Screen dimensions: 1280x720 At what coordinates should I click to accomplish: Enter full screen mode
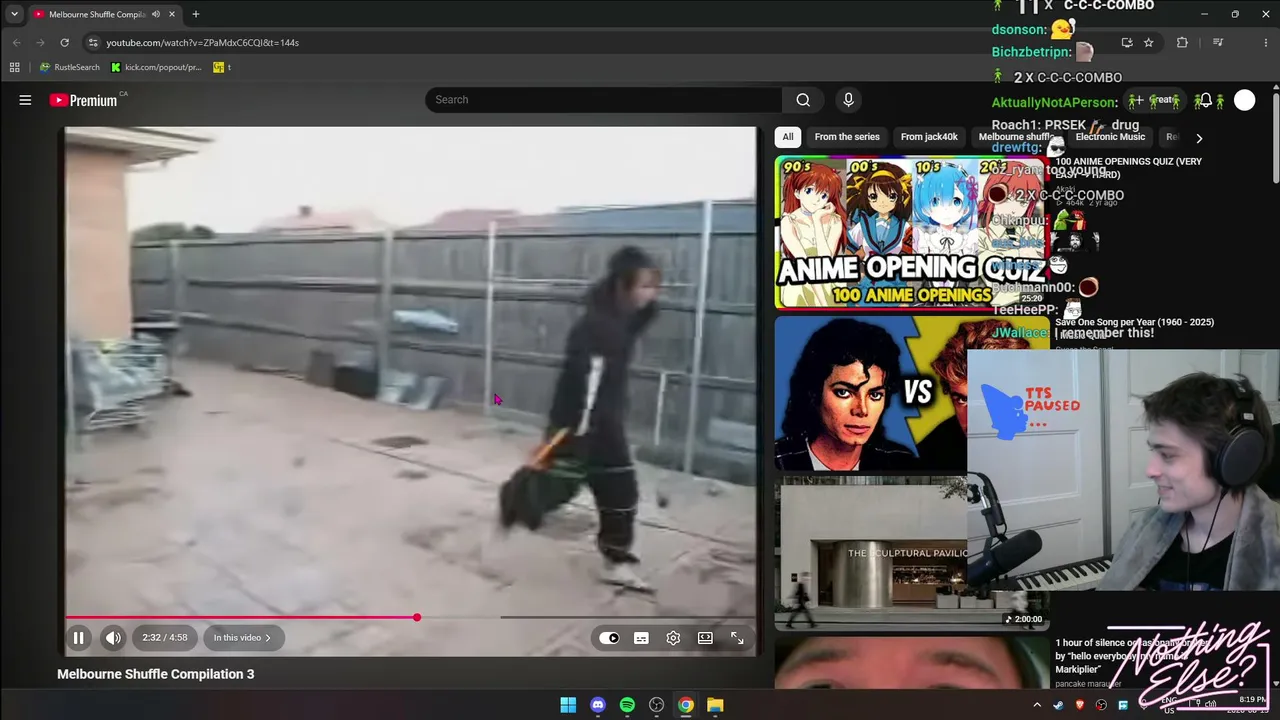click(x=737, y=638)
